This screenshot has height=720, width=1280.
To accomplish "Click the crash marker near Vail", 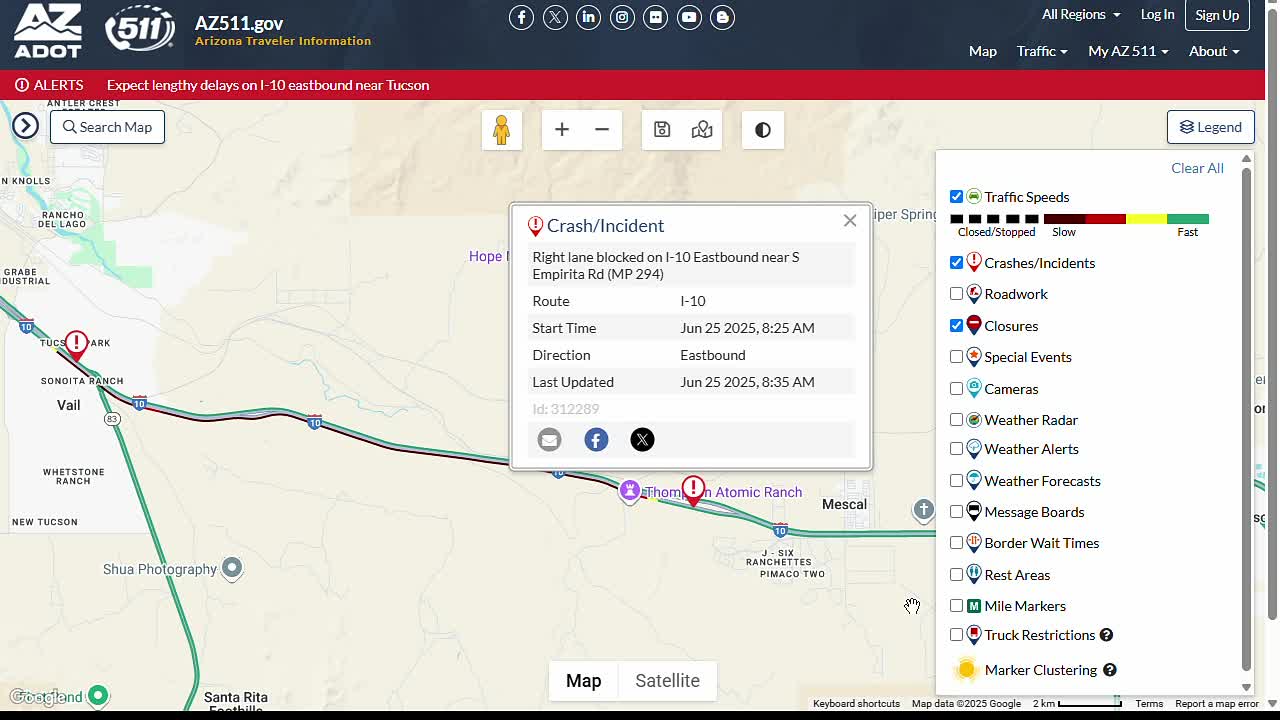I will 76,345.
